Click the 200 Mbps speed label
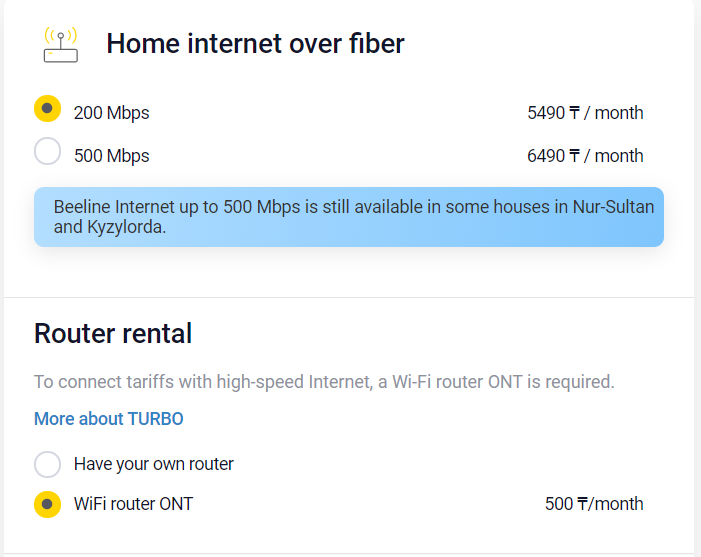The image size is (701, 557). click(x=111, y=113)
